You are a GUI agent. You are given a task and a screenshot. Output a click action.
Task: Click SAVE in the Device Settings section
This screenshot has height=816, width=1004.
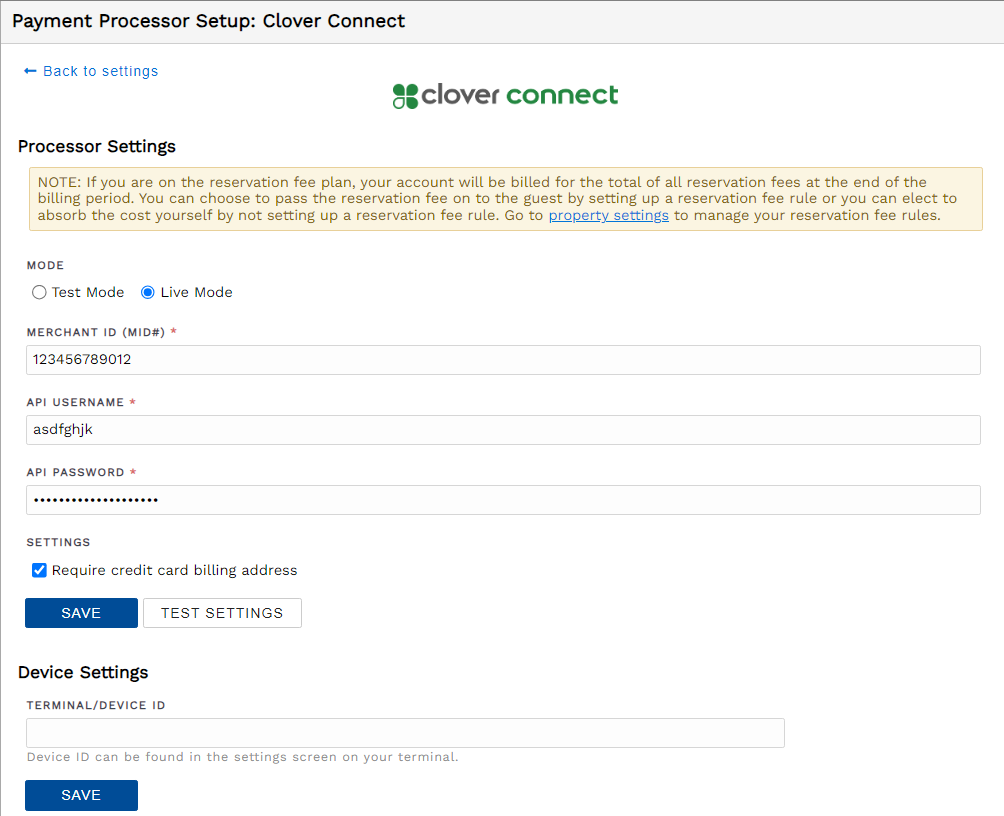pyautogui.click(x=81, y=795)
